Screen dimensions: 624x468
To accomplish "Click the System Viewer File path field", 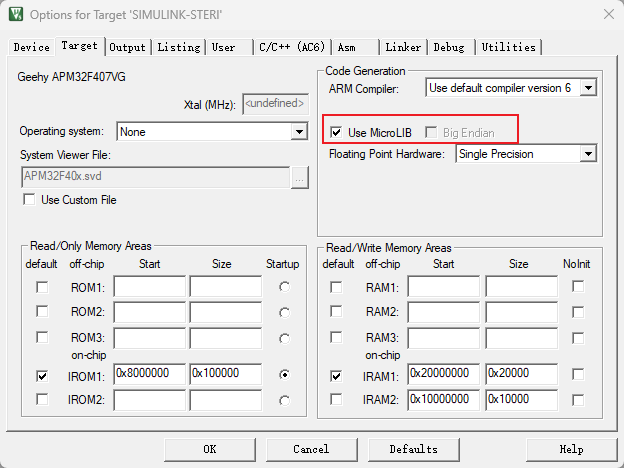I will point(155,177).
